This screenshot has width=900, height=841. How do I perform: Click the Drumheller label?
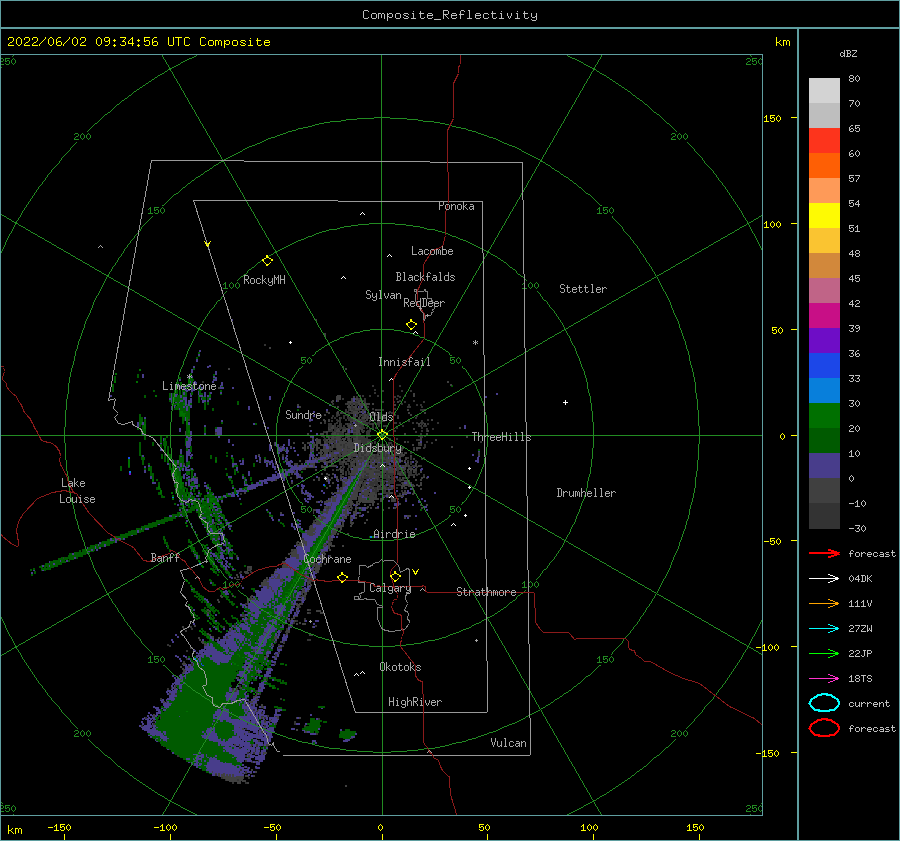(x=586, y=493)
